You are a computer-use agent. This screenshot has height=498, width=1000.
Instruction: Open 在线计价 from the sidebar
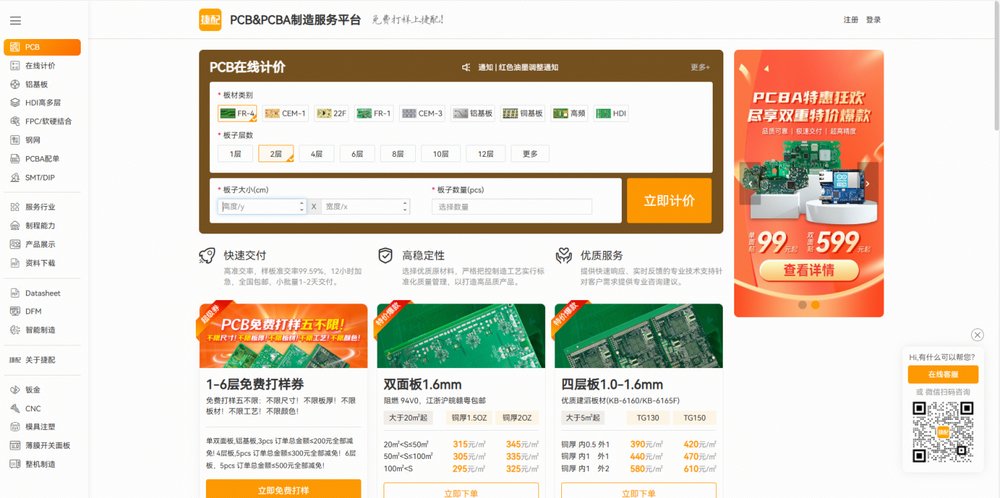(x=40, y=65)
